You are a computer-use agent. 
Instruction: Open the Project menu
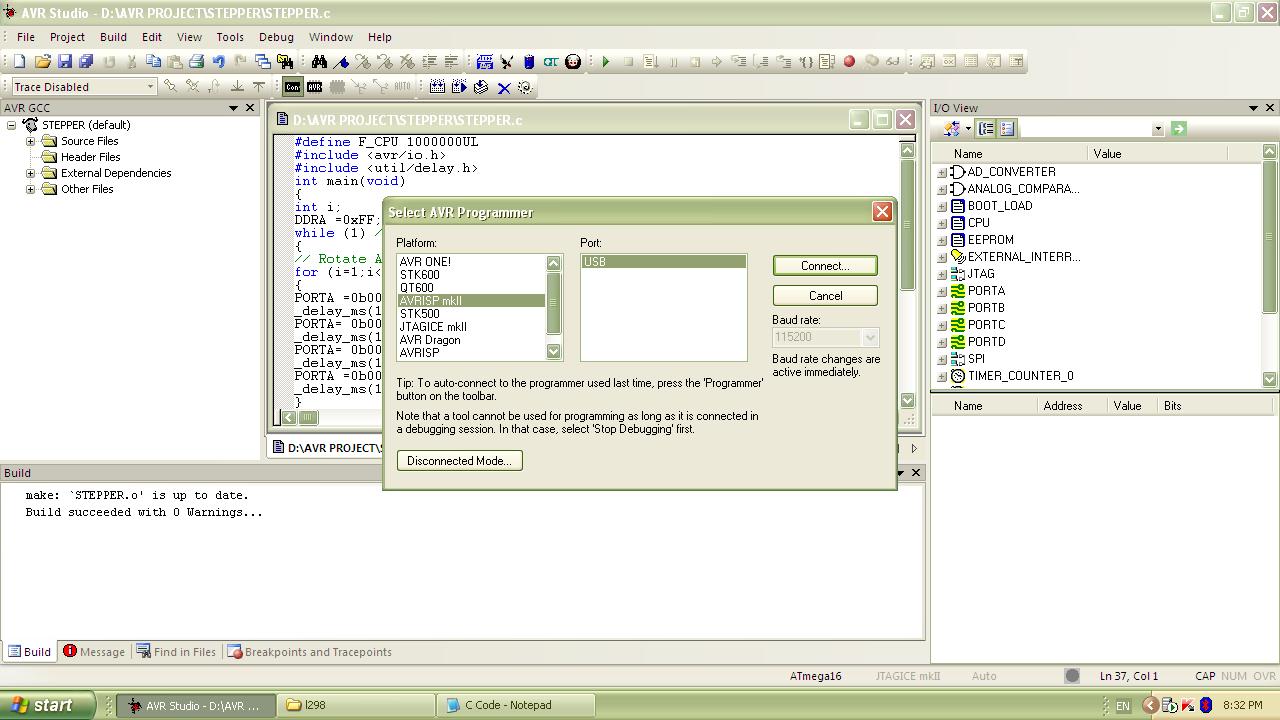[x=67, y=37]
